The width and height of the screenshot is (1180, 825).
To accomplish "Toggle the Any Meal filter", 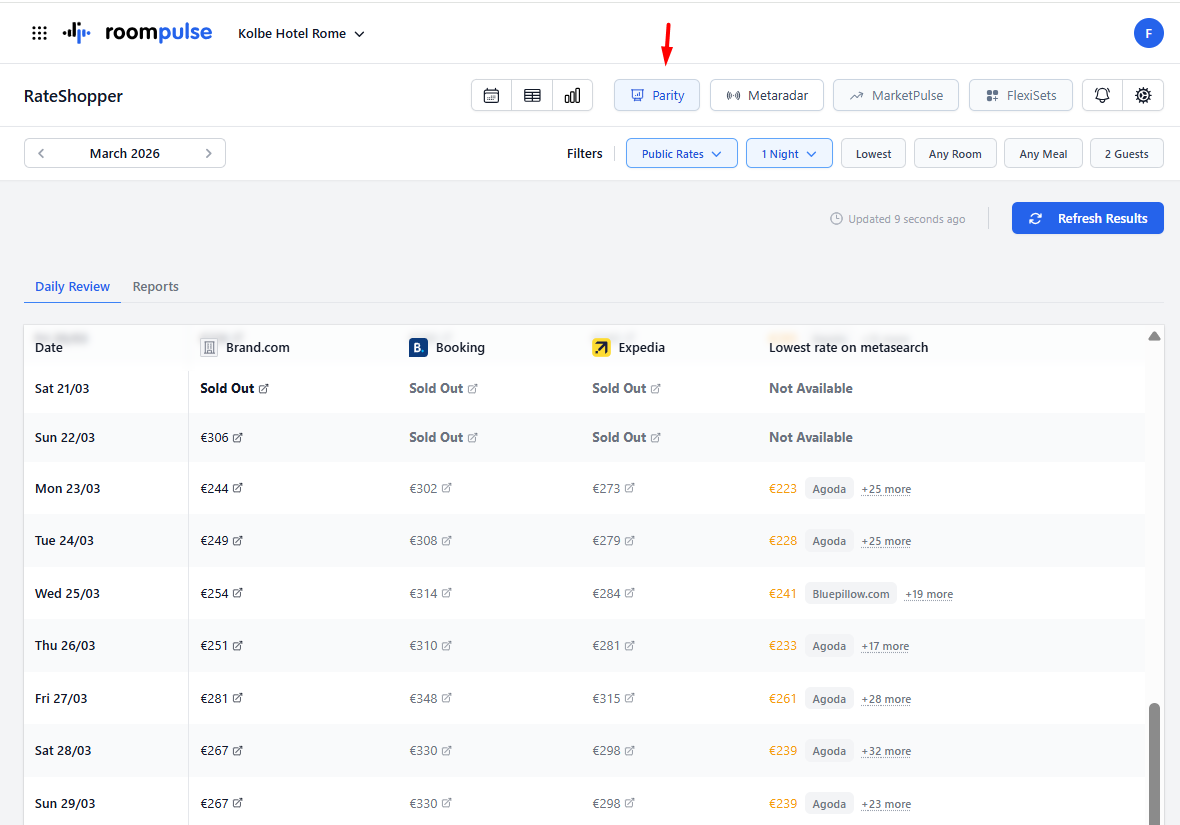I will 1043,154.
